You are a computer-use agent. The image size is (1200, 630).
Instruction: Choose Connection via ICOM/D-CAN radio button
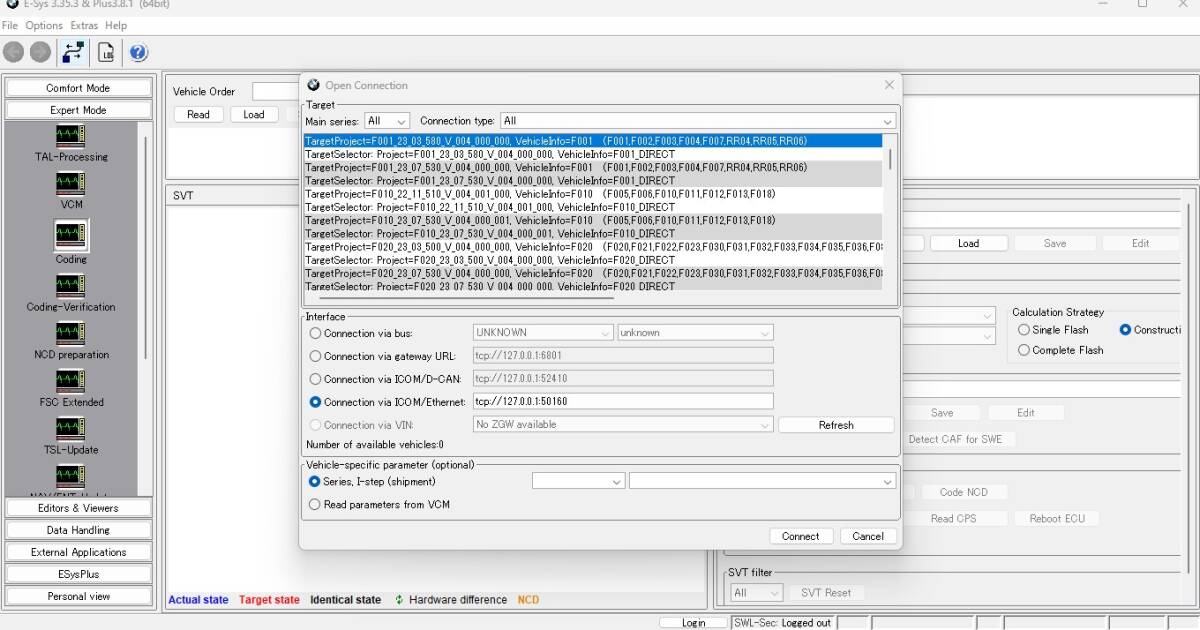point(316,379)
